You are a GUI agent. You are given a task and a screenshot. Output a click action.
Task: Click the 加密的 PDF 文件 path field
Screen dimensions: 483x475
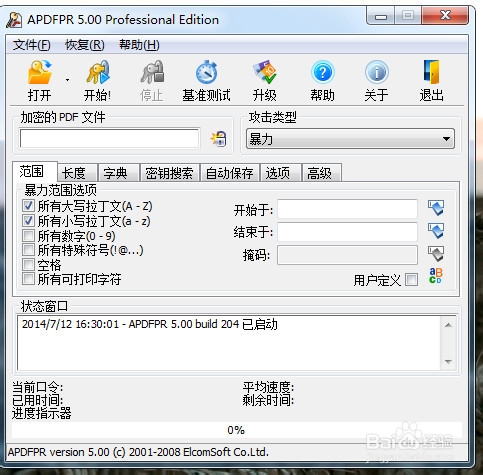click(x=110, y=138)
